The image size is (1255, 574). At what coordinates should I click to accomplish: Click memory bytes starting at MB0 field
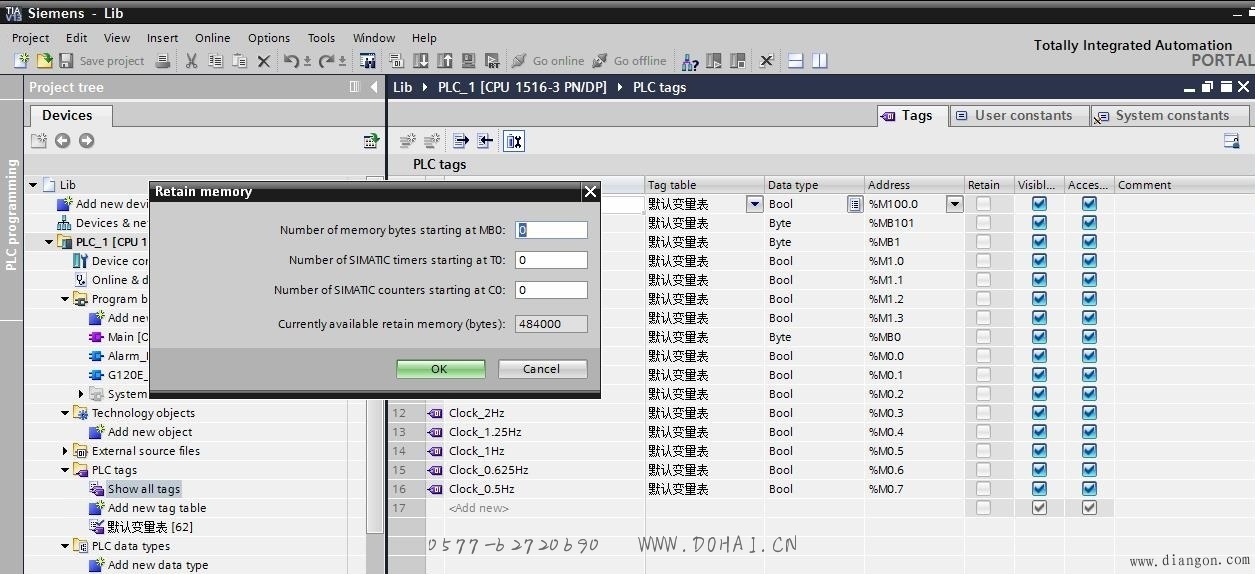(x=551, y=230)
